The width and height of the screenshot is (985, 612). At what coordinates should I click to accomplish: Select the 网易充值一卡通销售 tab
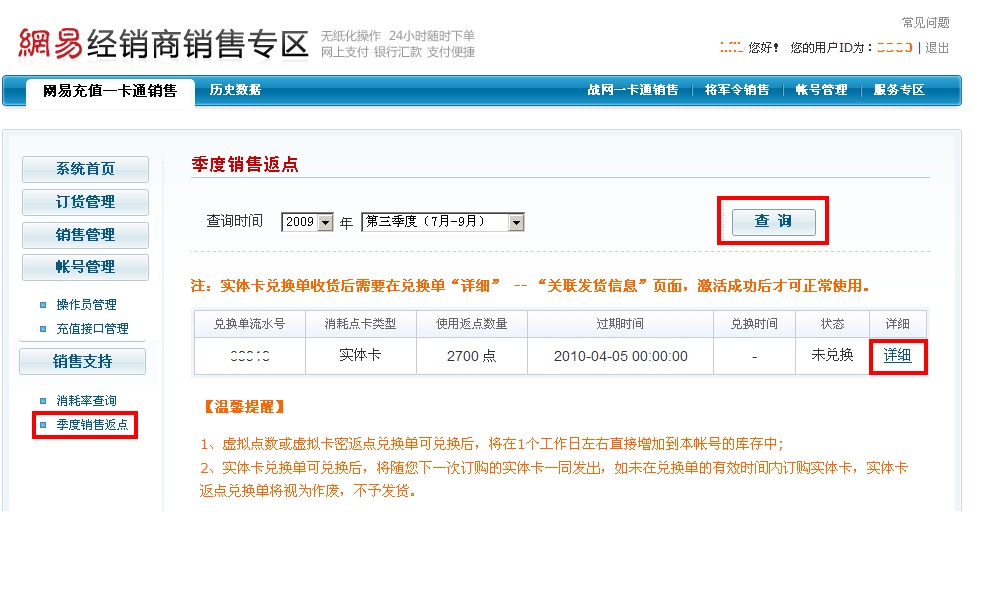pos(110,91)
